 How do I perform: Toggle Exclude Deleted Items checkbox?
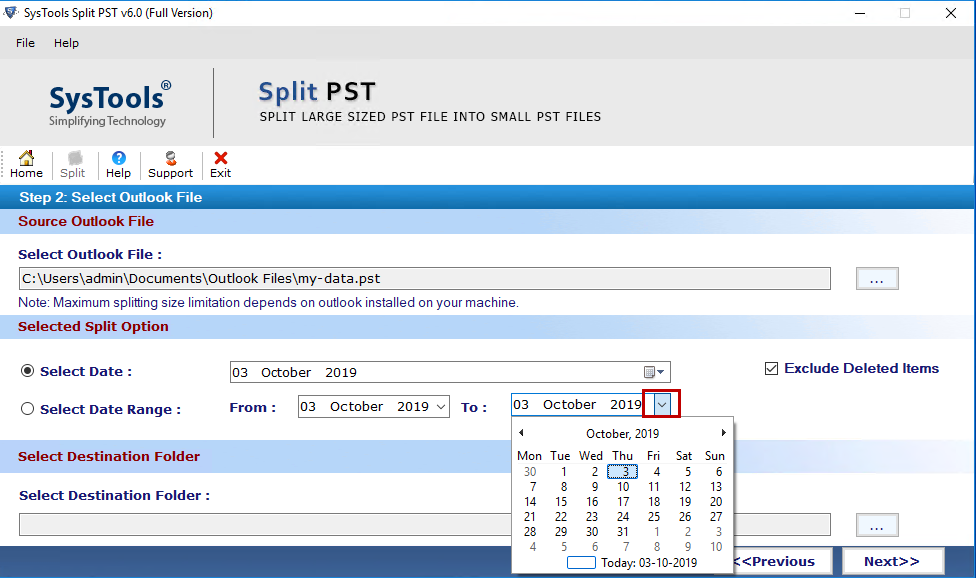click(x=771, y=368)
